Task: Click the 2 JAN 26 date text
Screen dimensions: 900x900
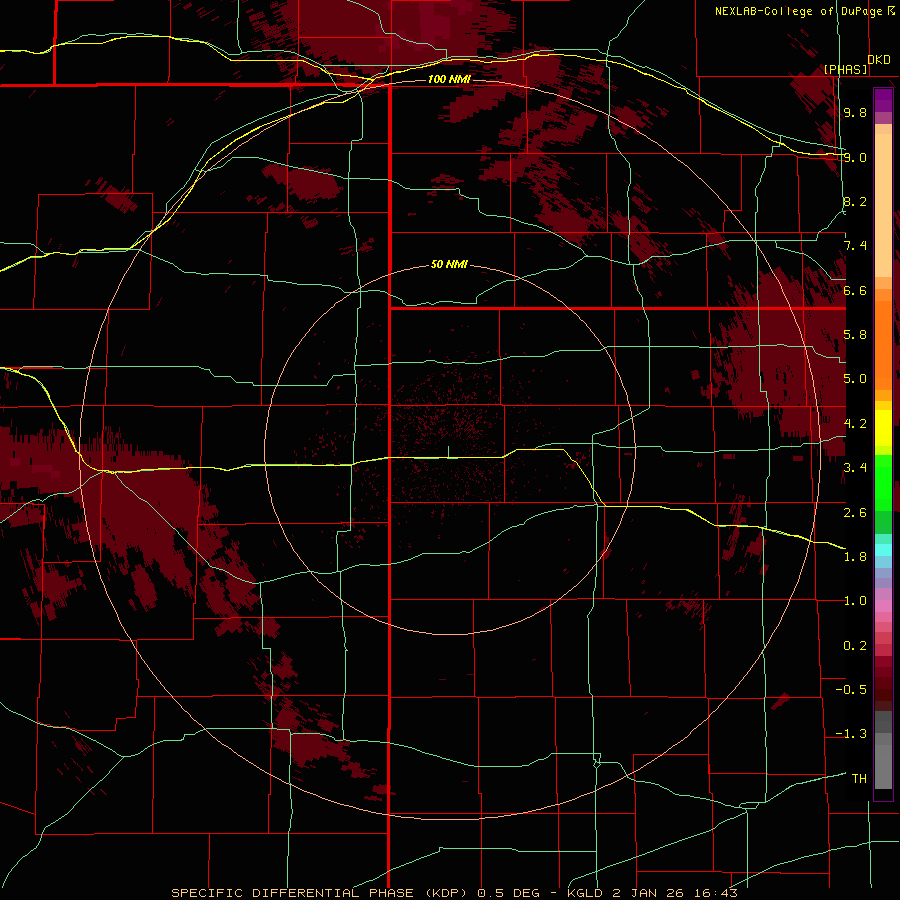Action: click(x=650, y=893)
